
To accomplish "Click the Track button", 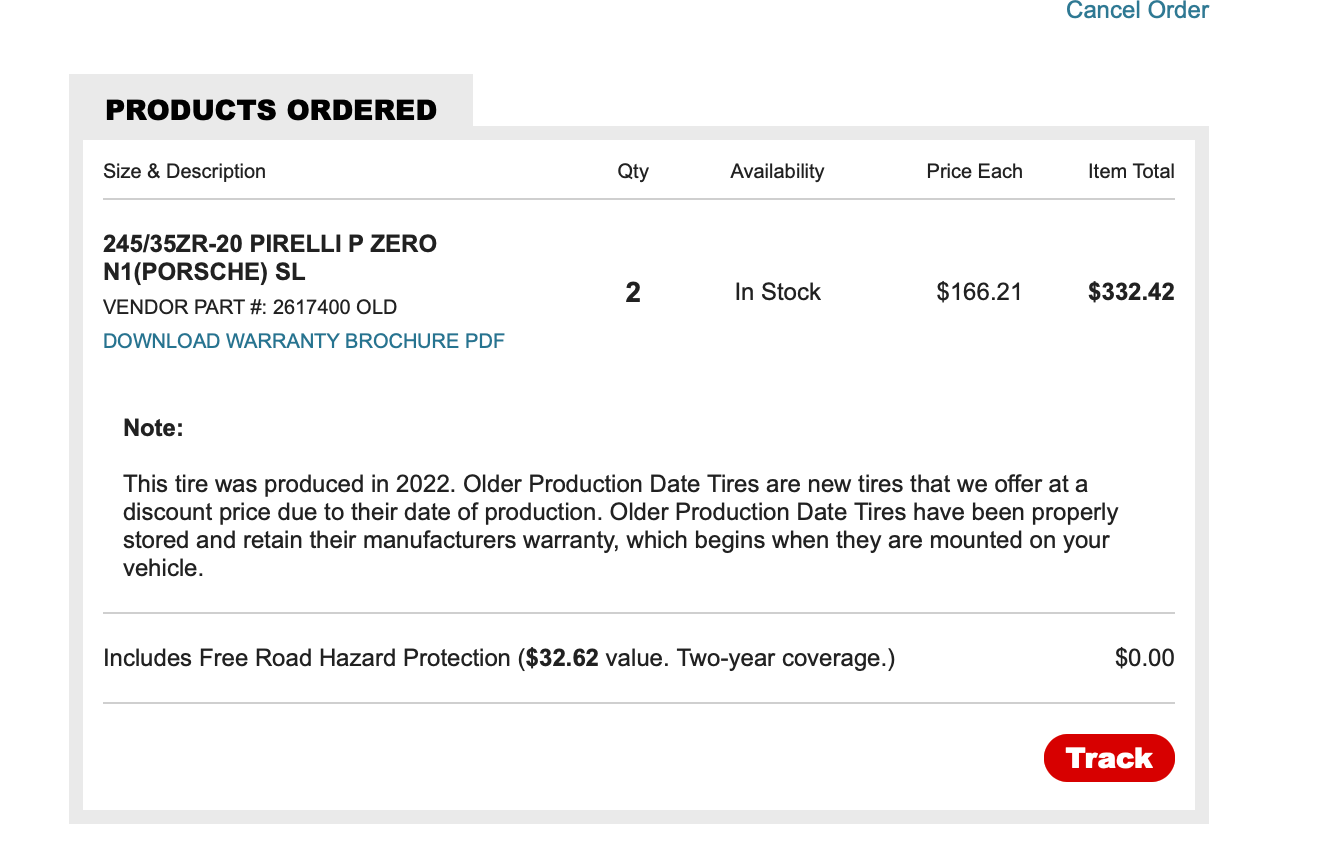I will [1108, 758].
